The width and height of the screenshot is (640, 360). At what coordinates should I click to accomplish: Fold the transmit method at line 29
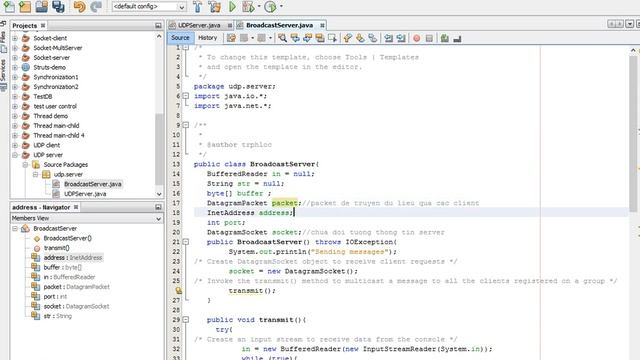tap(186, 320)
